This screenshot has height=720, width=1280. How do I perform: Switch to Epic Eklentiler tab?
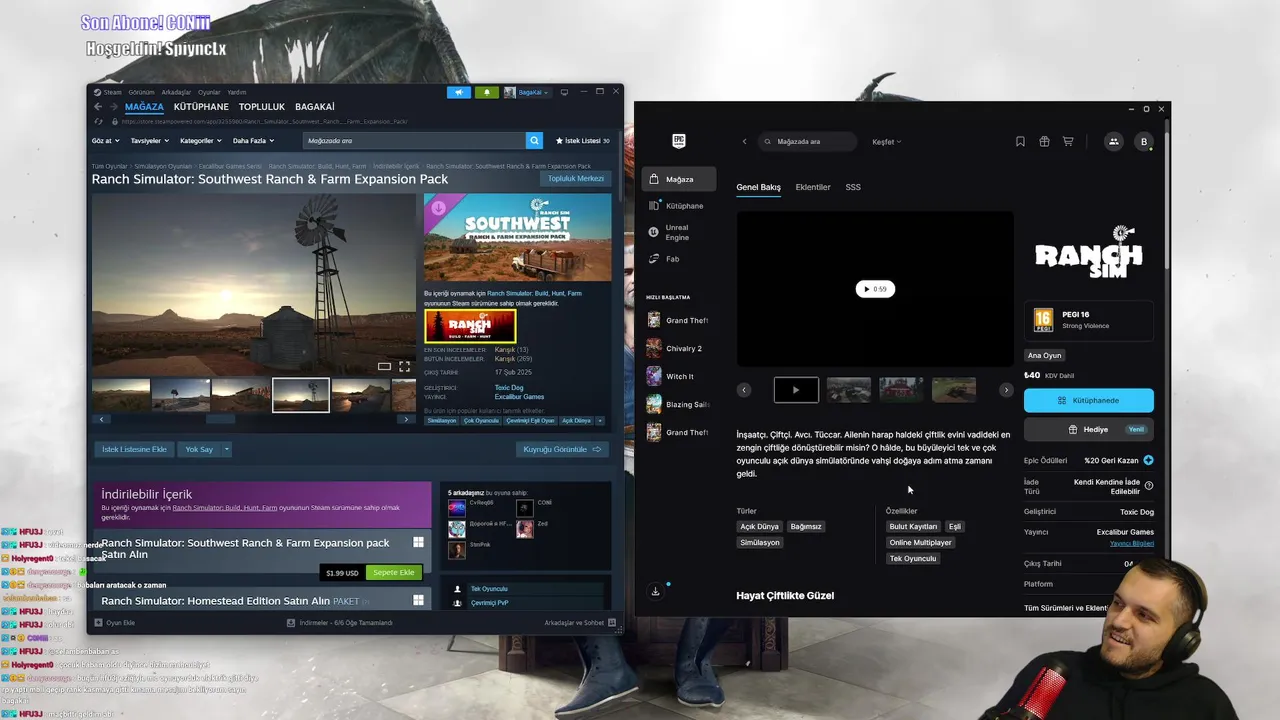(x=813, y=187)
